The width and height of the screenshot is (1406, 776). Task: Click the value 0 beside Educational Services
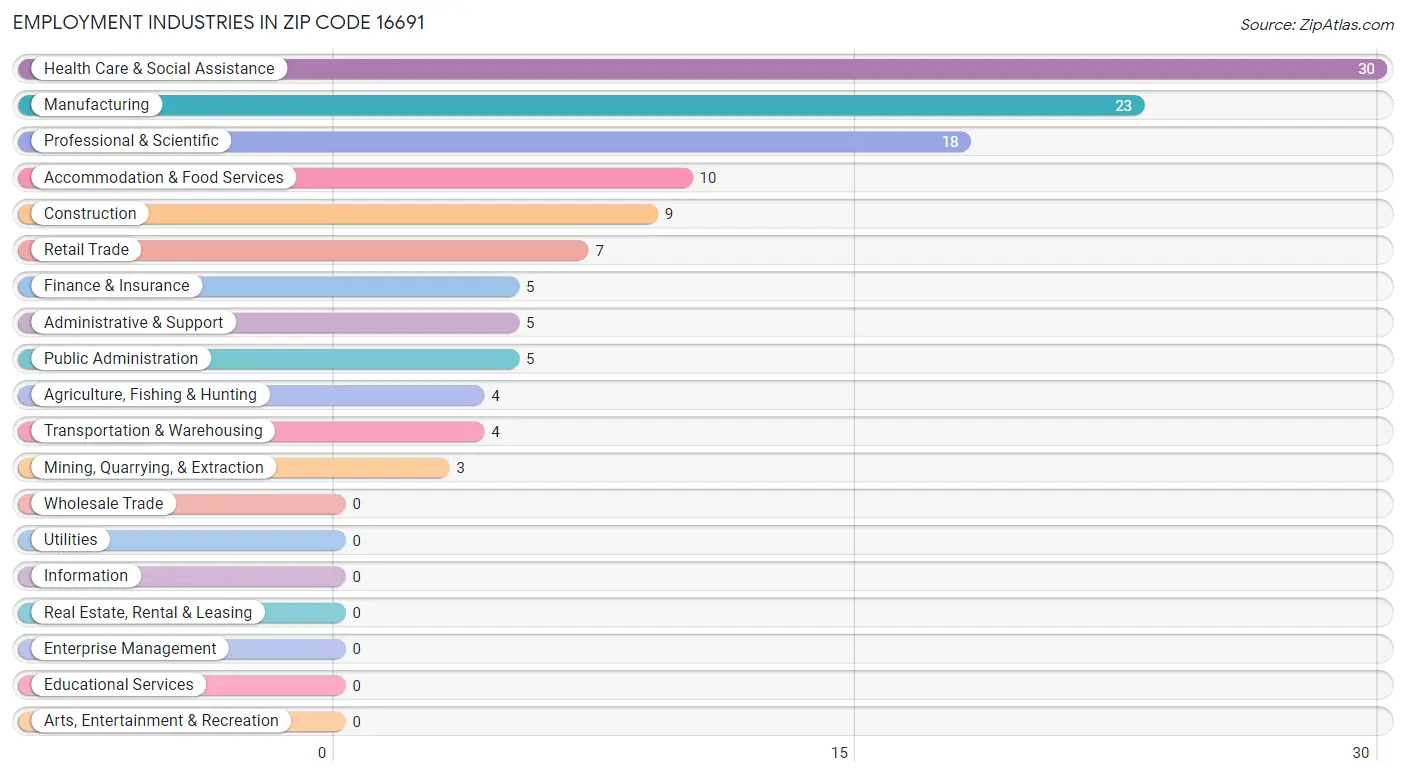pyautogui.click(x=357, y=686)
